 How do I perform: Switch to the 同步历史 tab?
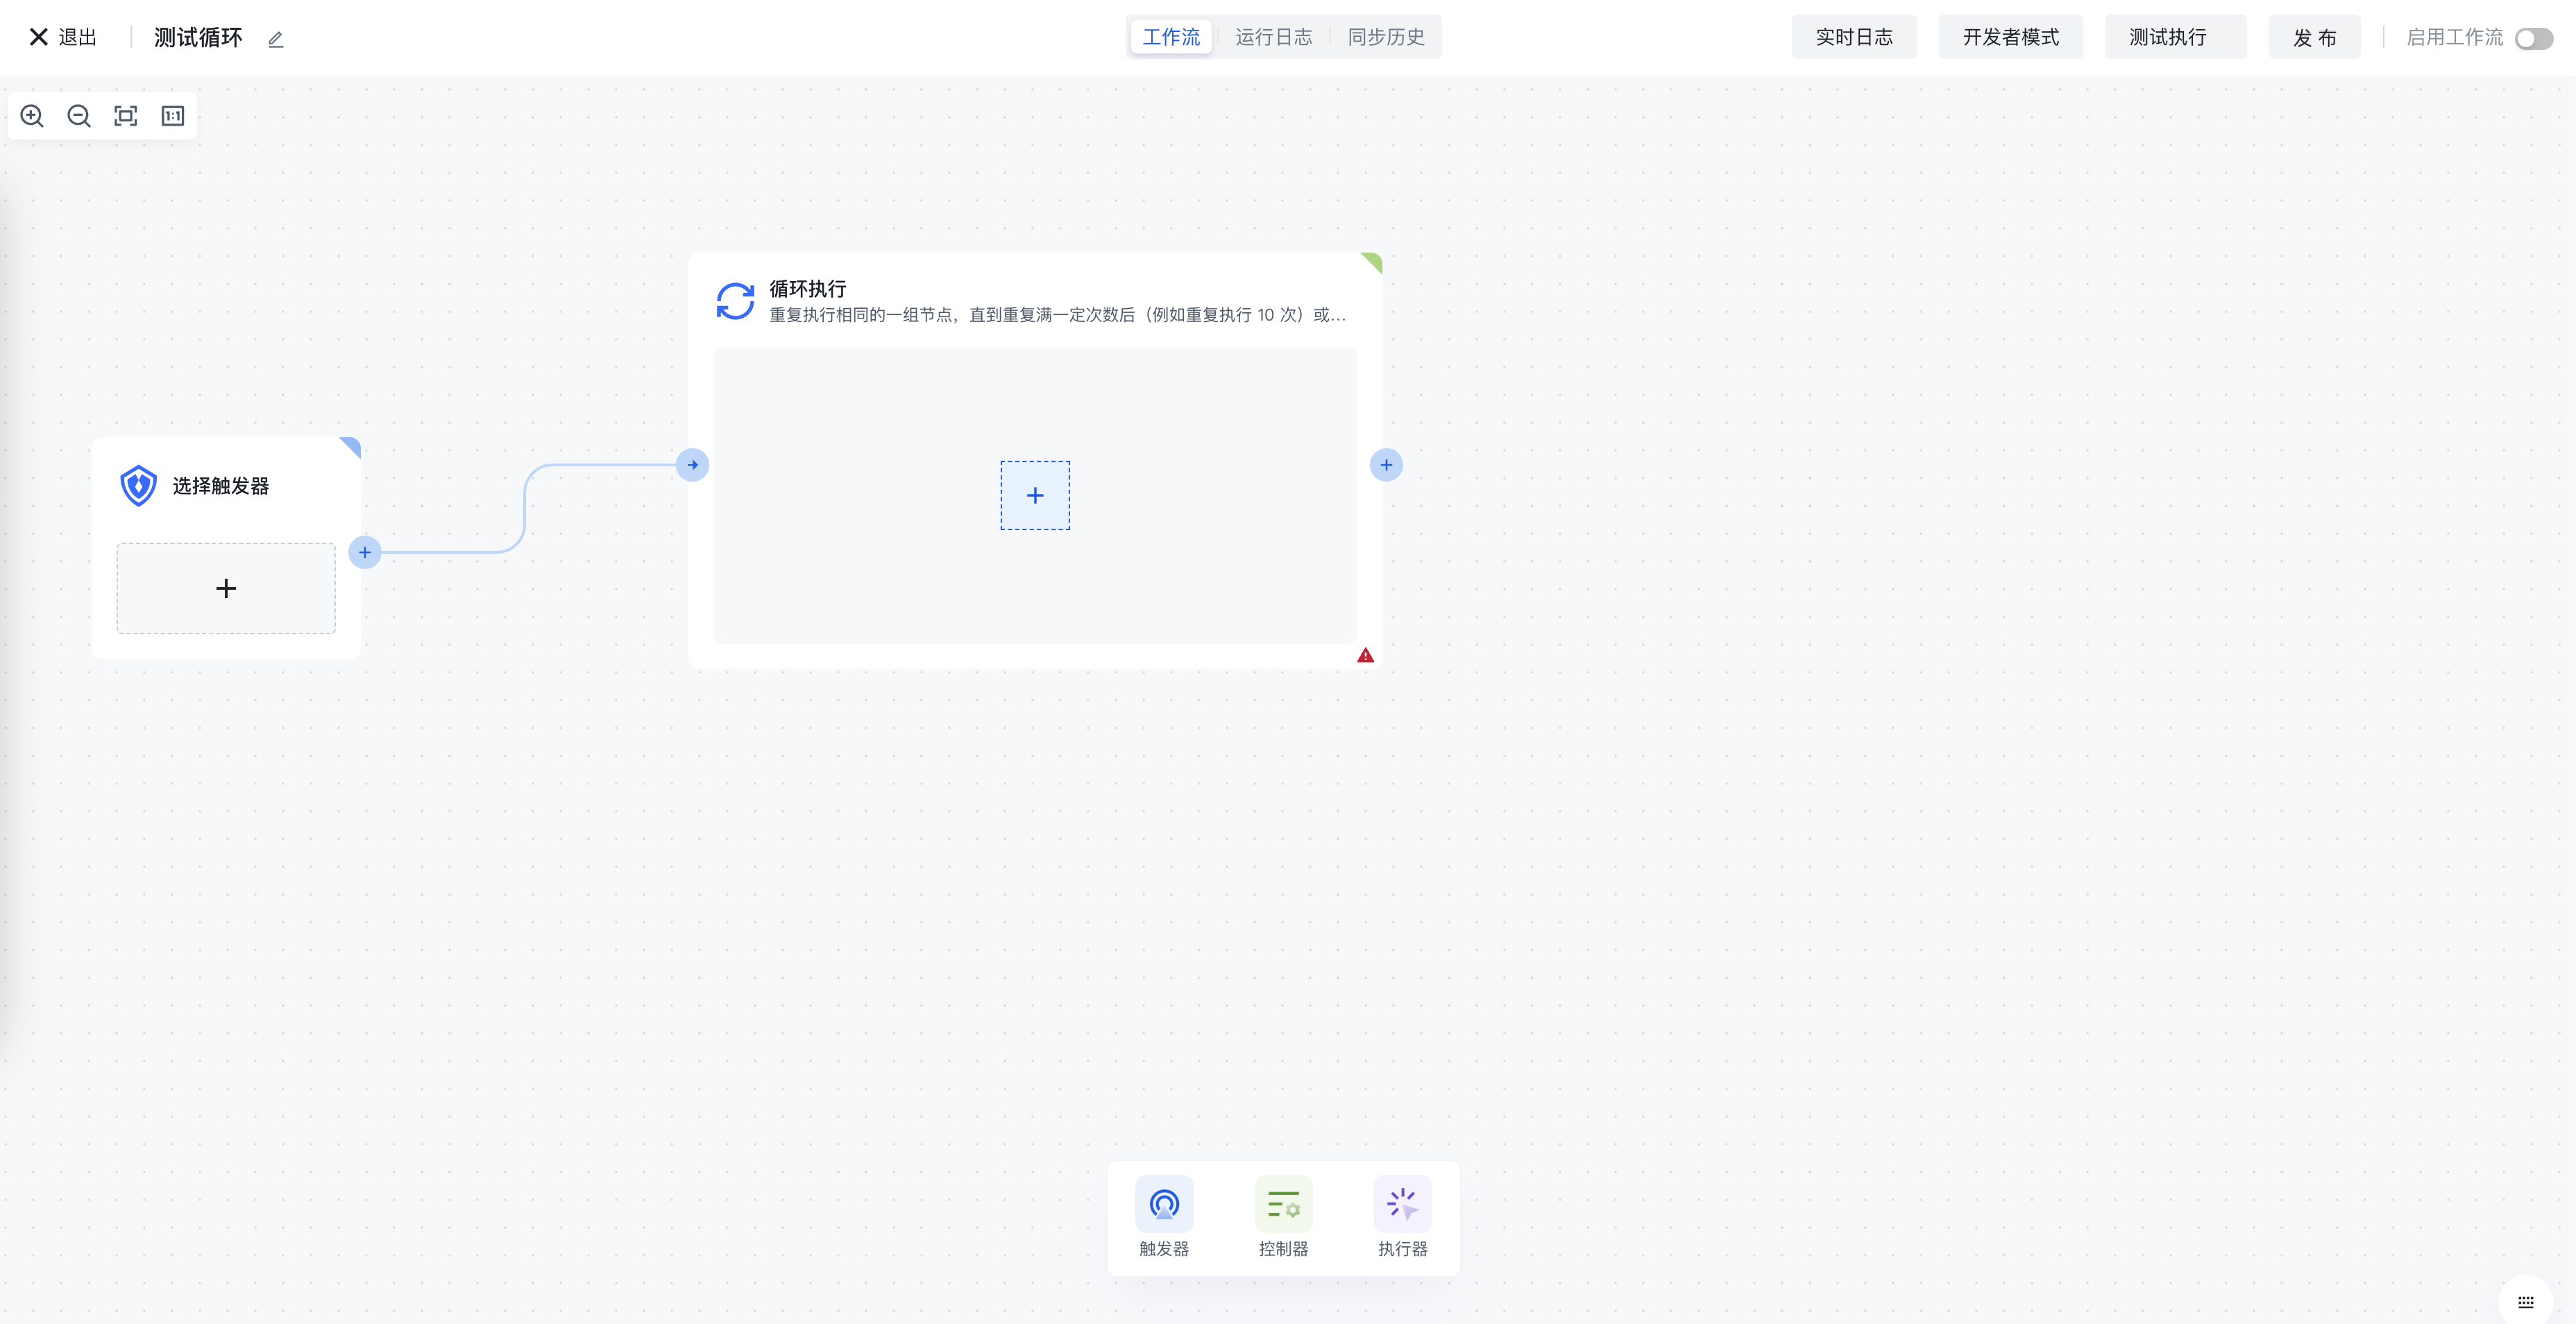[x=1385, y=37]
